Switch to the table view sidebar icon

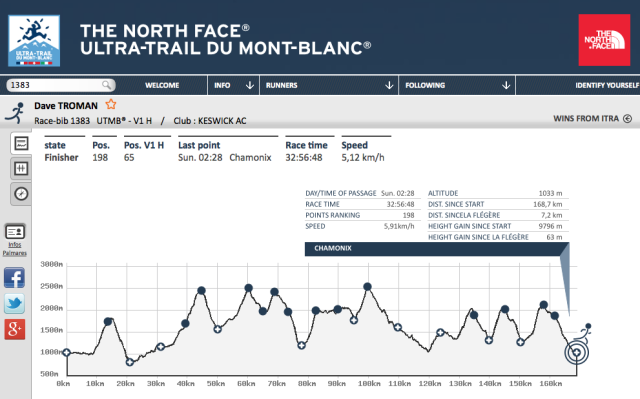(21, 168)
